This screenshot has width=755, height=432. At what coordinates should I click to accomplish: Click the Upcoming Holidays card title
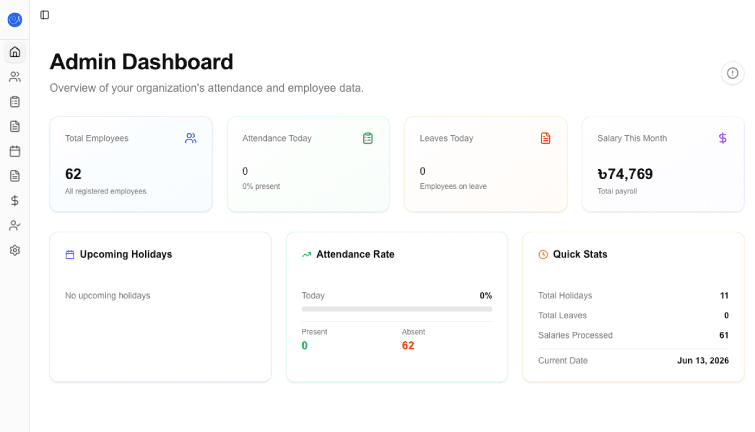tap(126, 254)
